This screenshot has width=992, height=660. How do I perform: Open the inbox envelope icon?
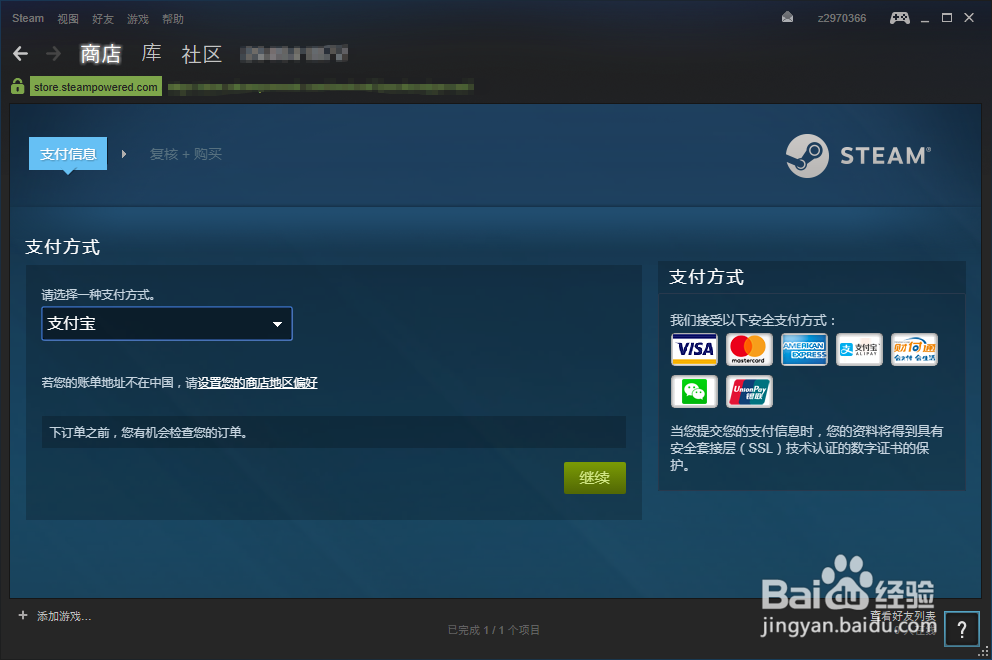[787, 18]
